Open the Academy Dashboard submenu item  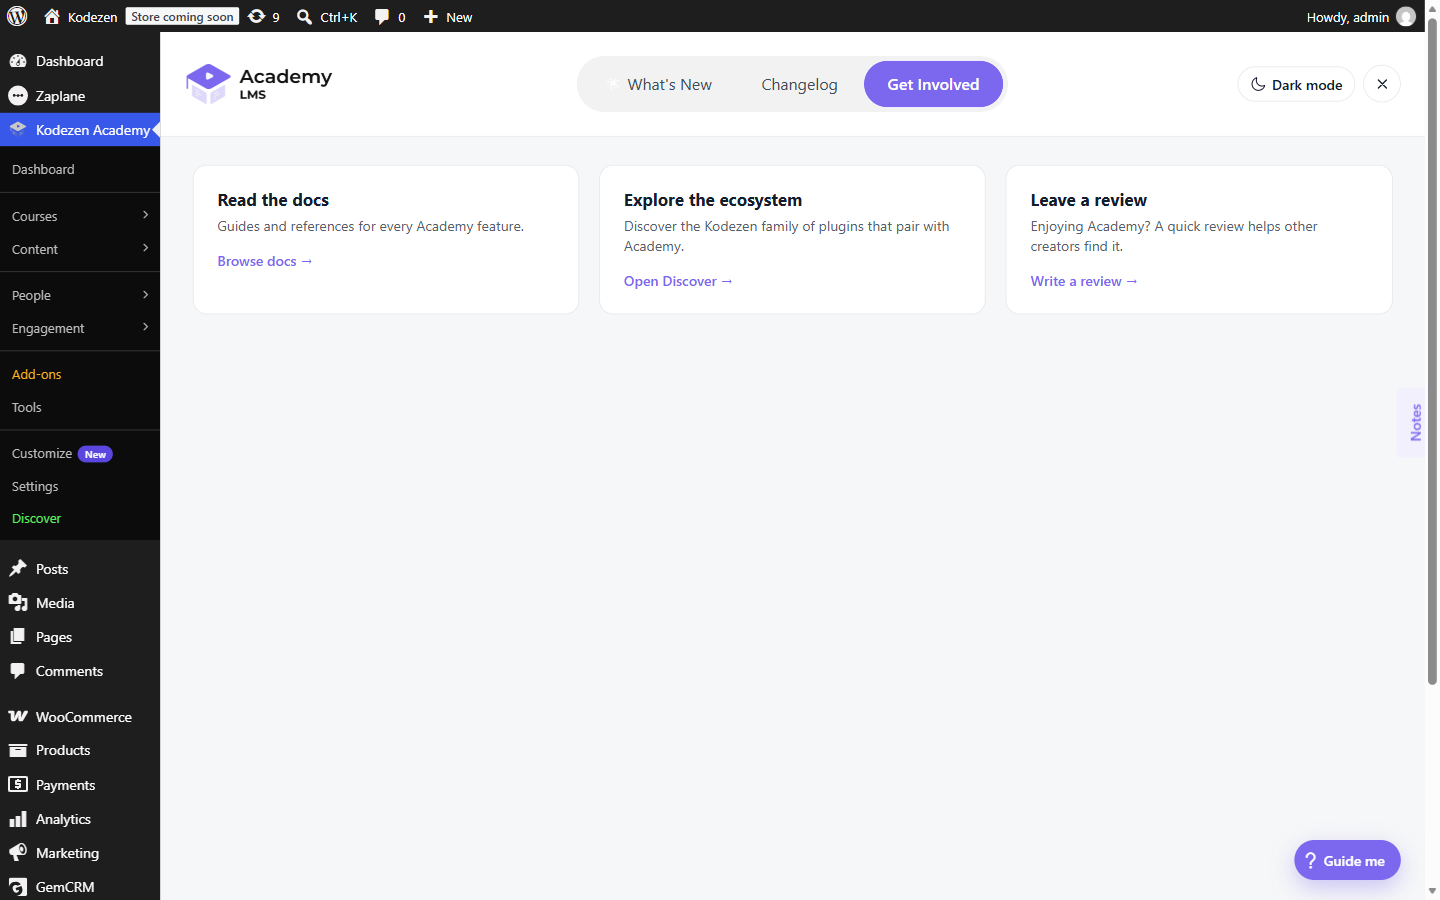[43, 169]
